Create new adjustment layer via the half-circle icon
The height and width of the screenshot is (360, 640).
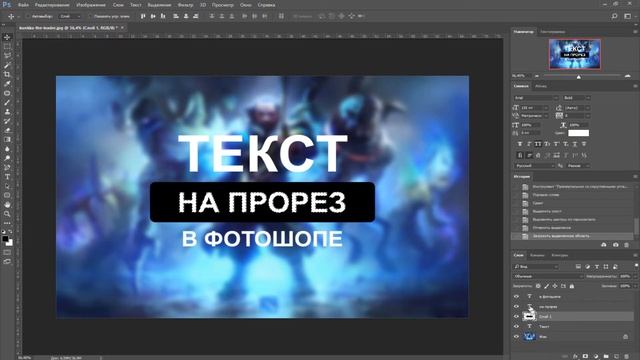point(596,356)
